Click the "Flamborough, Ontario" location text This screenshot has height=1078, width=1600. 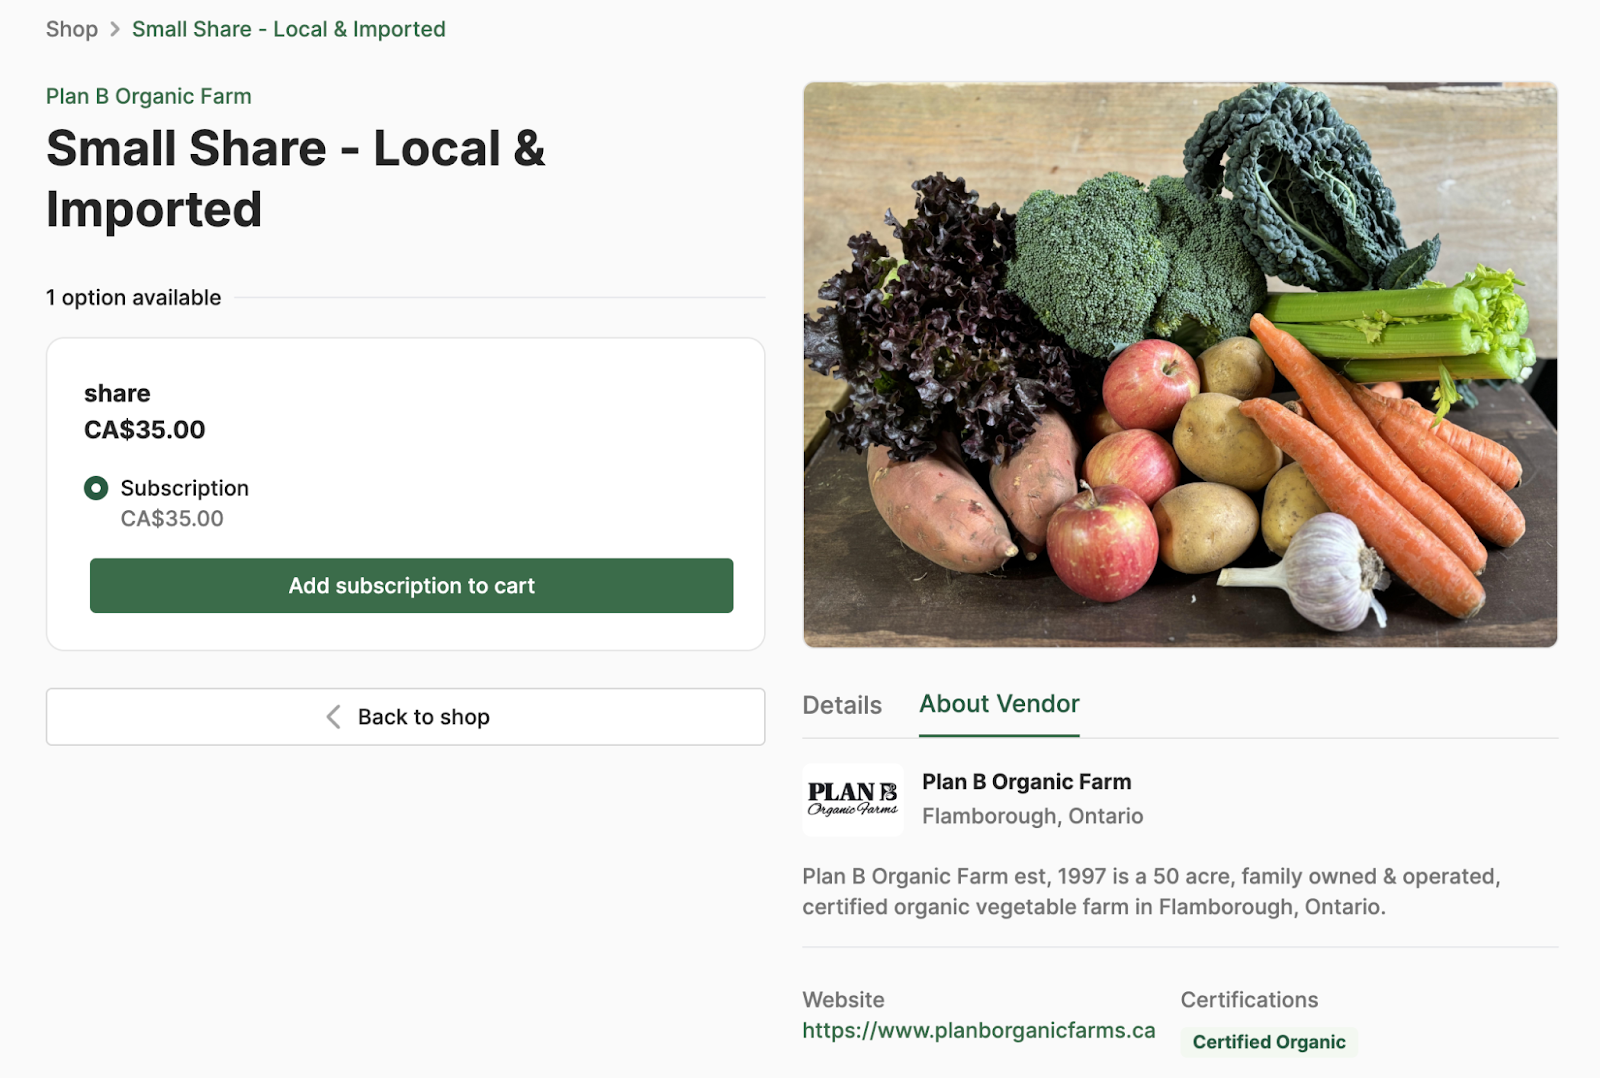pyautogui.click(x=1032, y=816)
